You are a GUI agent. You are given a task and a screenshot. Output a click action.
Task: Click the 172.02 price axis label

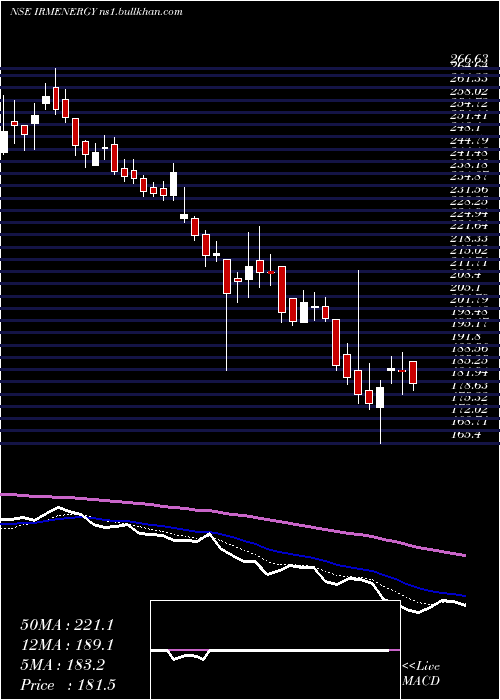click(x=468, y=410)
